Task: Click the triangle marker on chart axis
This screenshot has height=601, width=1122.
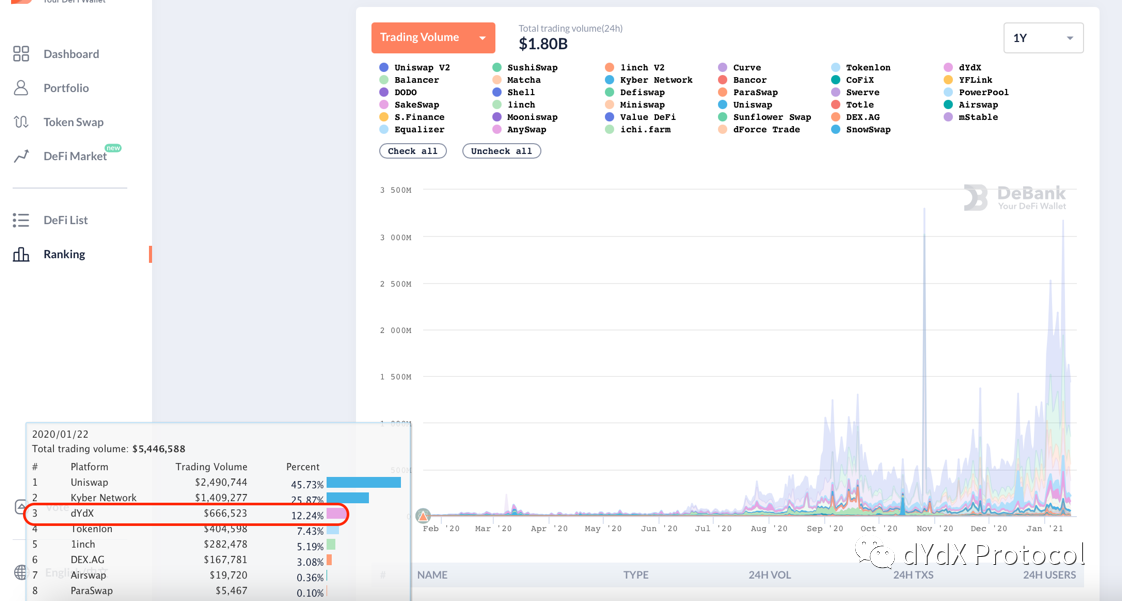Action: [x=423, y=516]
